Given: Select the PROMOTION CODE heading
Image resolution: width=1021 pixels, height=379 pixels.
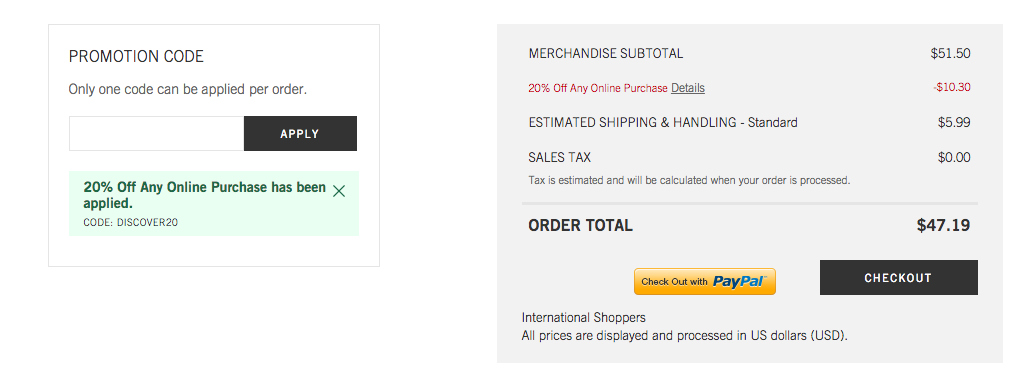Looking at the screenshot, I should click(136, 57).
